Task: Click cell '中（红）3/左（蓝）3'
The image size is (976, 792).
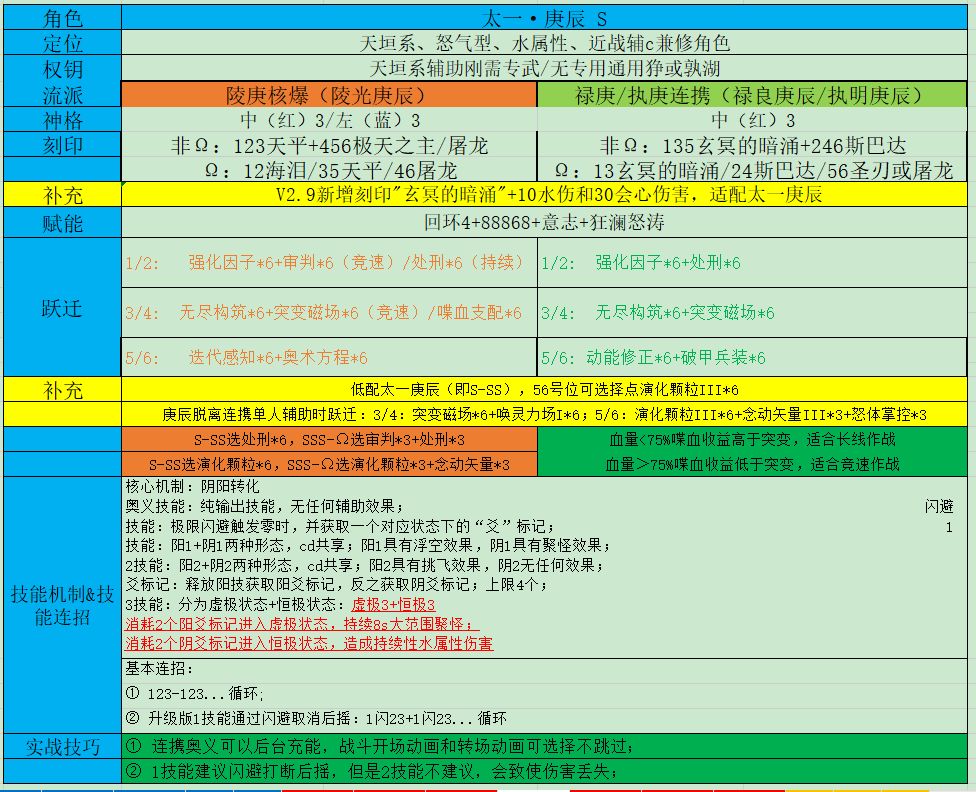Action: pyautogui.click(x=329, y=120)
